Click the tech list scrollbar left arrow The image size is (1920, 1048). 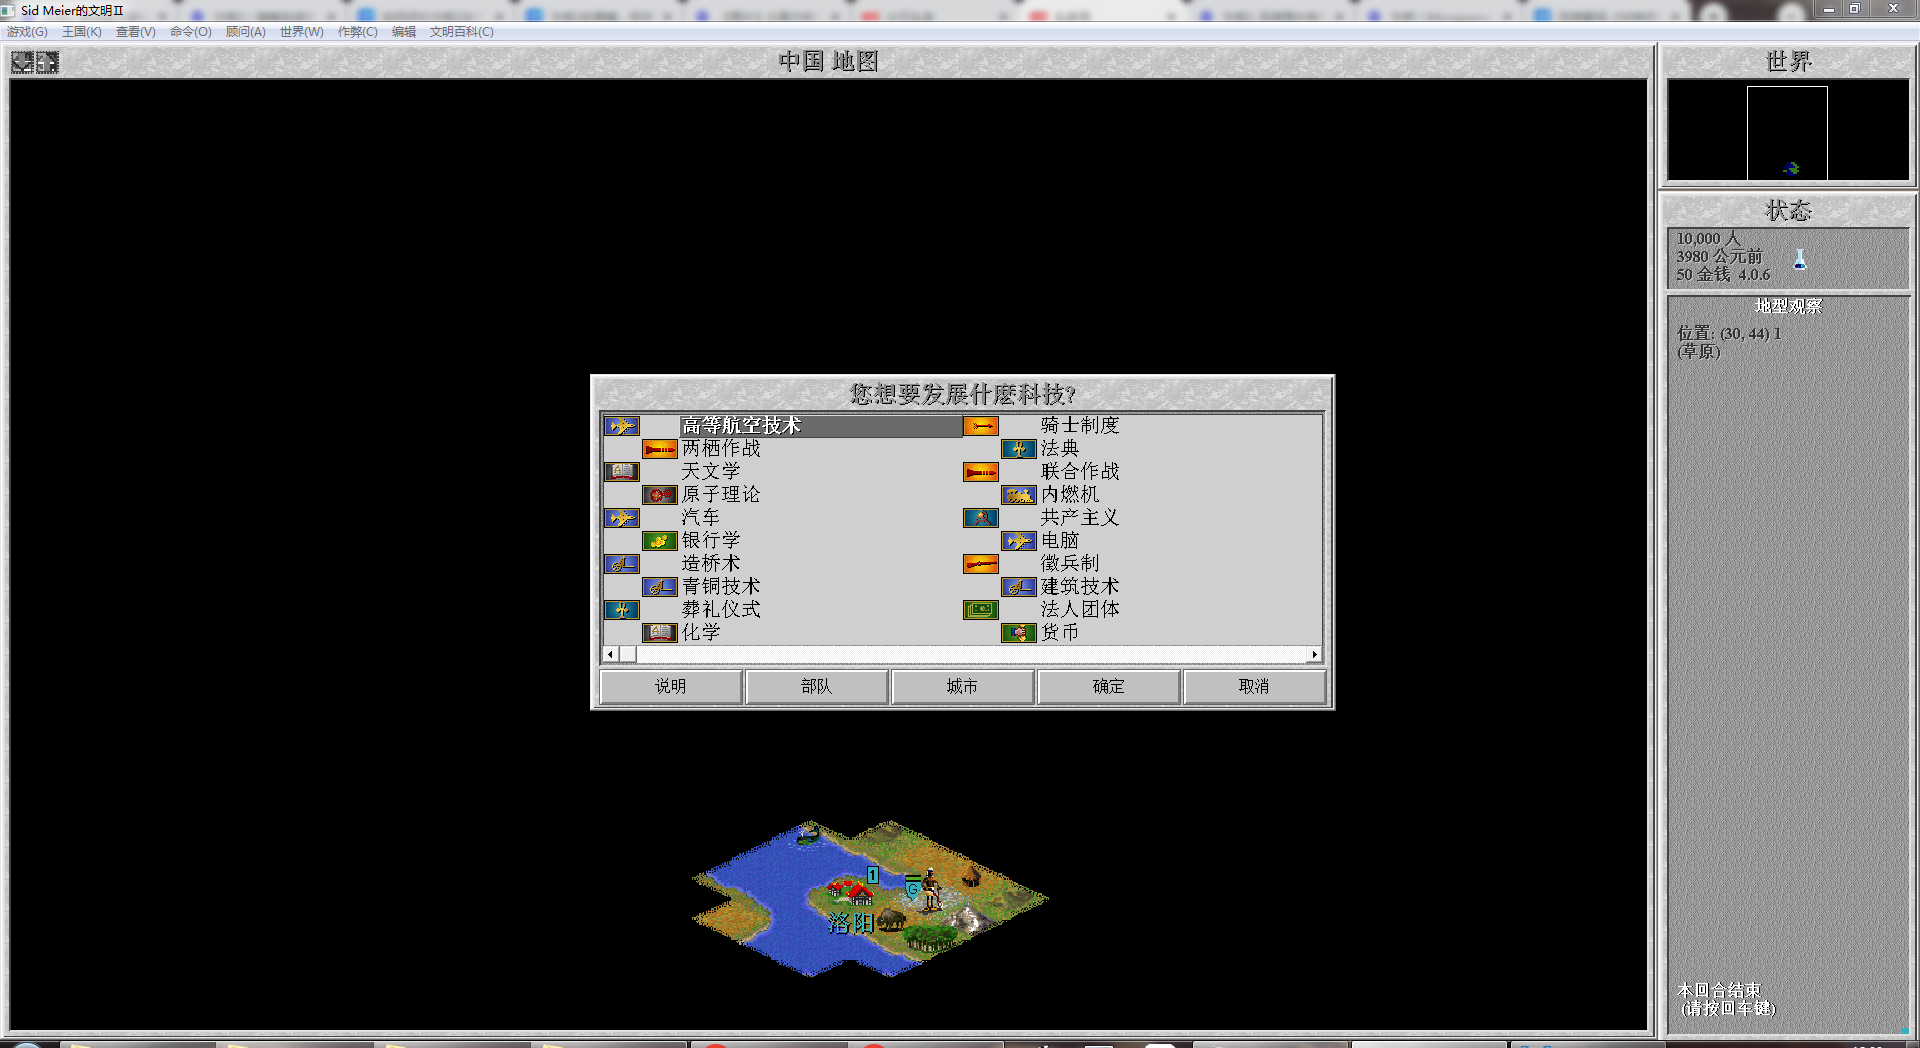(611, 655)
